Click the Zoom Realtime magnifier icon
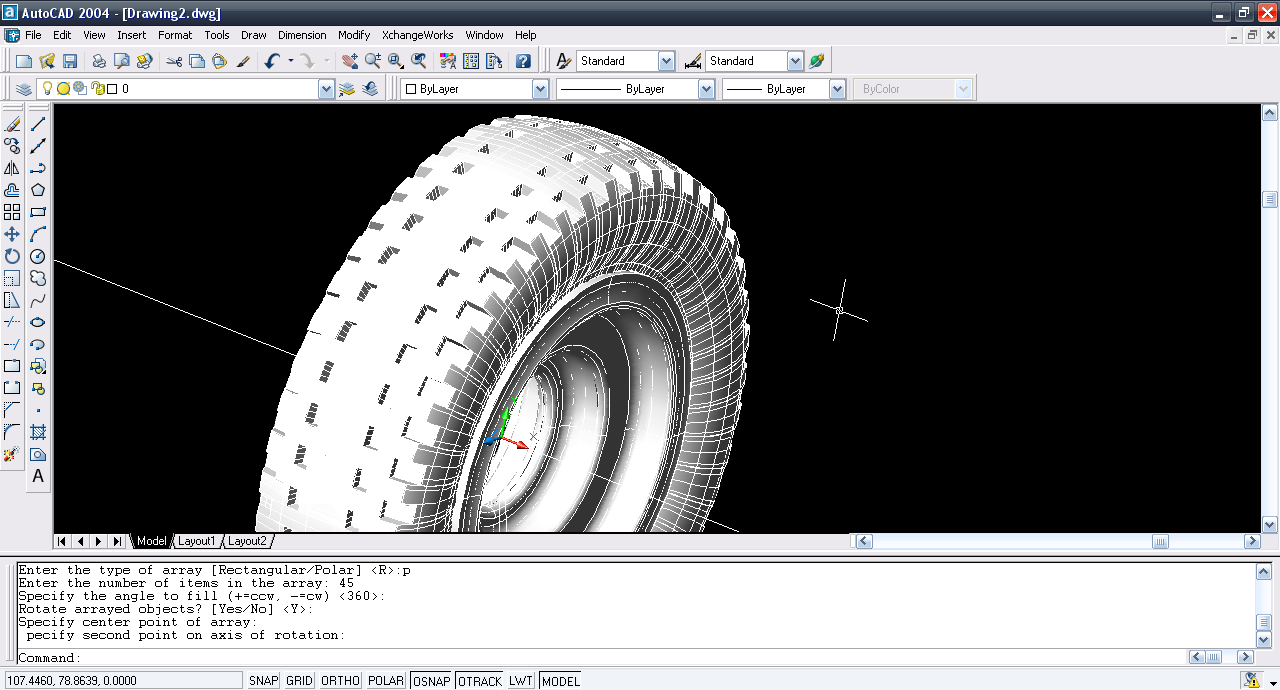Viewport: 1280px width, 690px height. 372,61
